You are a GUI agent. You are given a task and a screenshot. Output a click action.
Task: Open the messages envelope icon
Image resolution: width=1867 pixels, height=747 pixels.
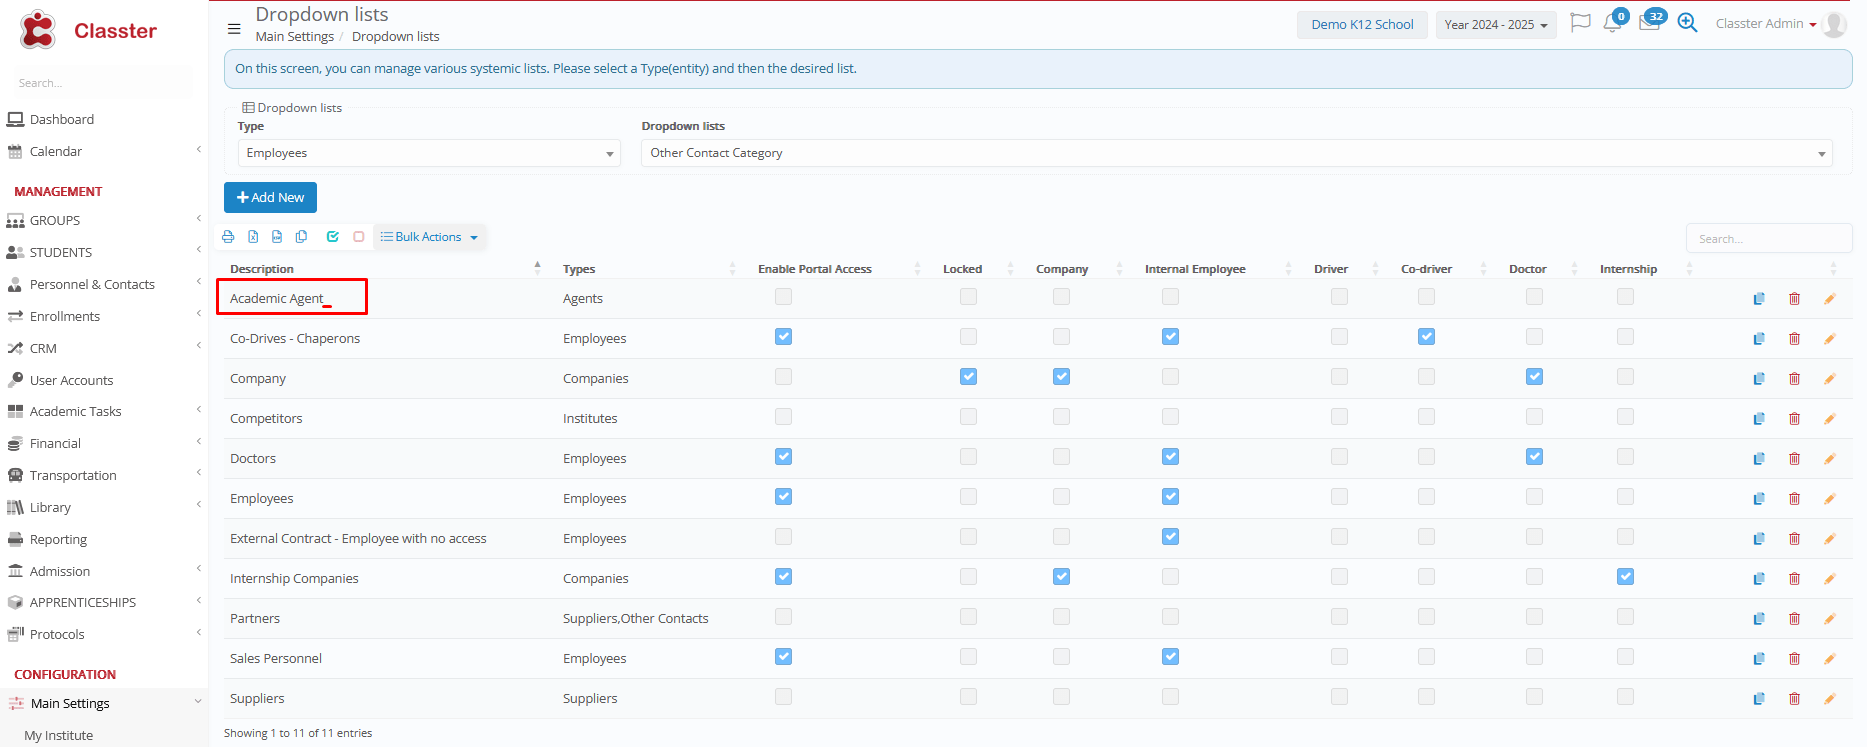[x=1649, y=23]
